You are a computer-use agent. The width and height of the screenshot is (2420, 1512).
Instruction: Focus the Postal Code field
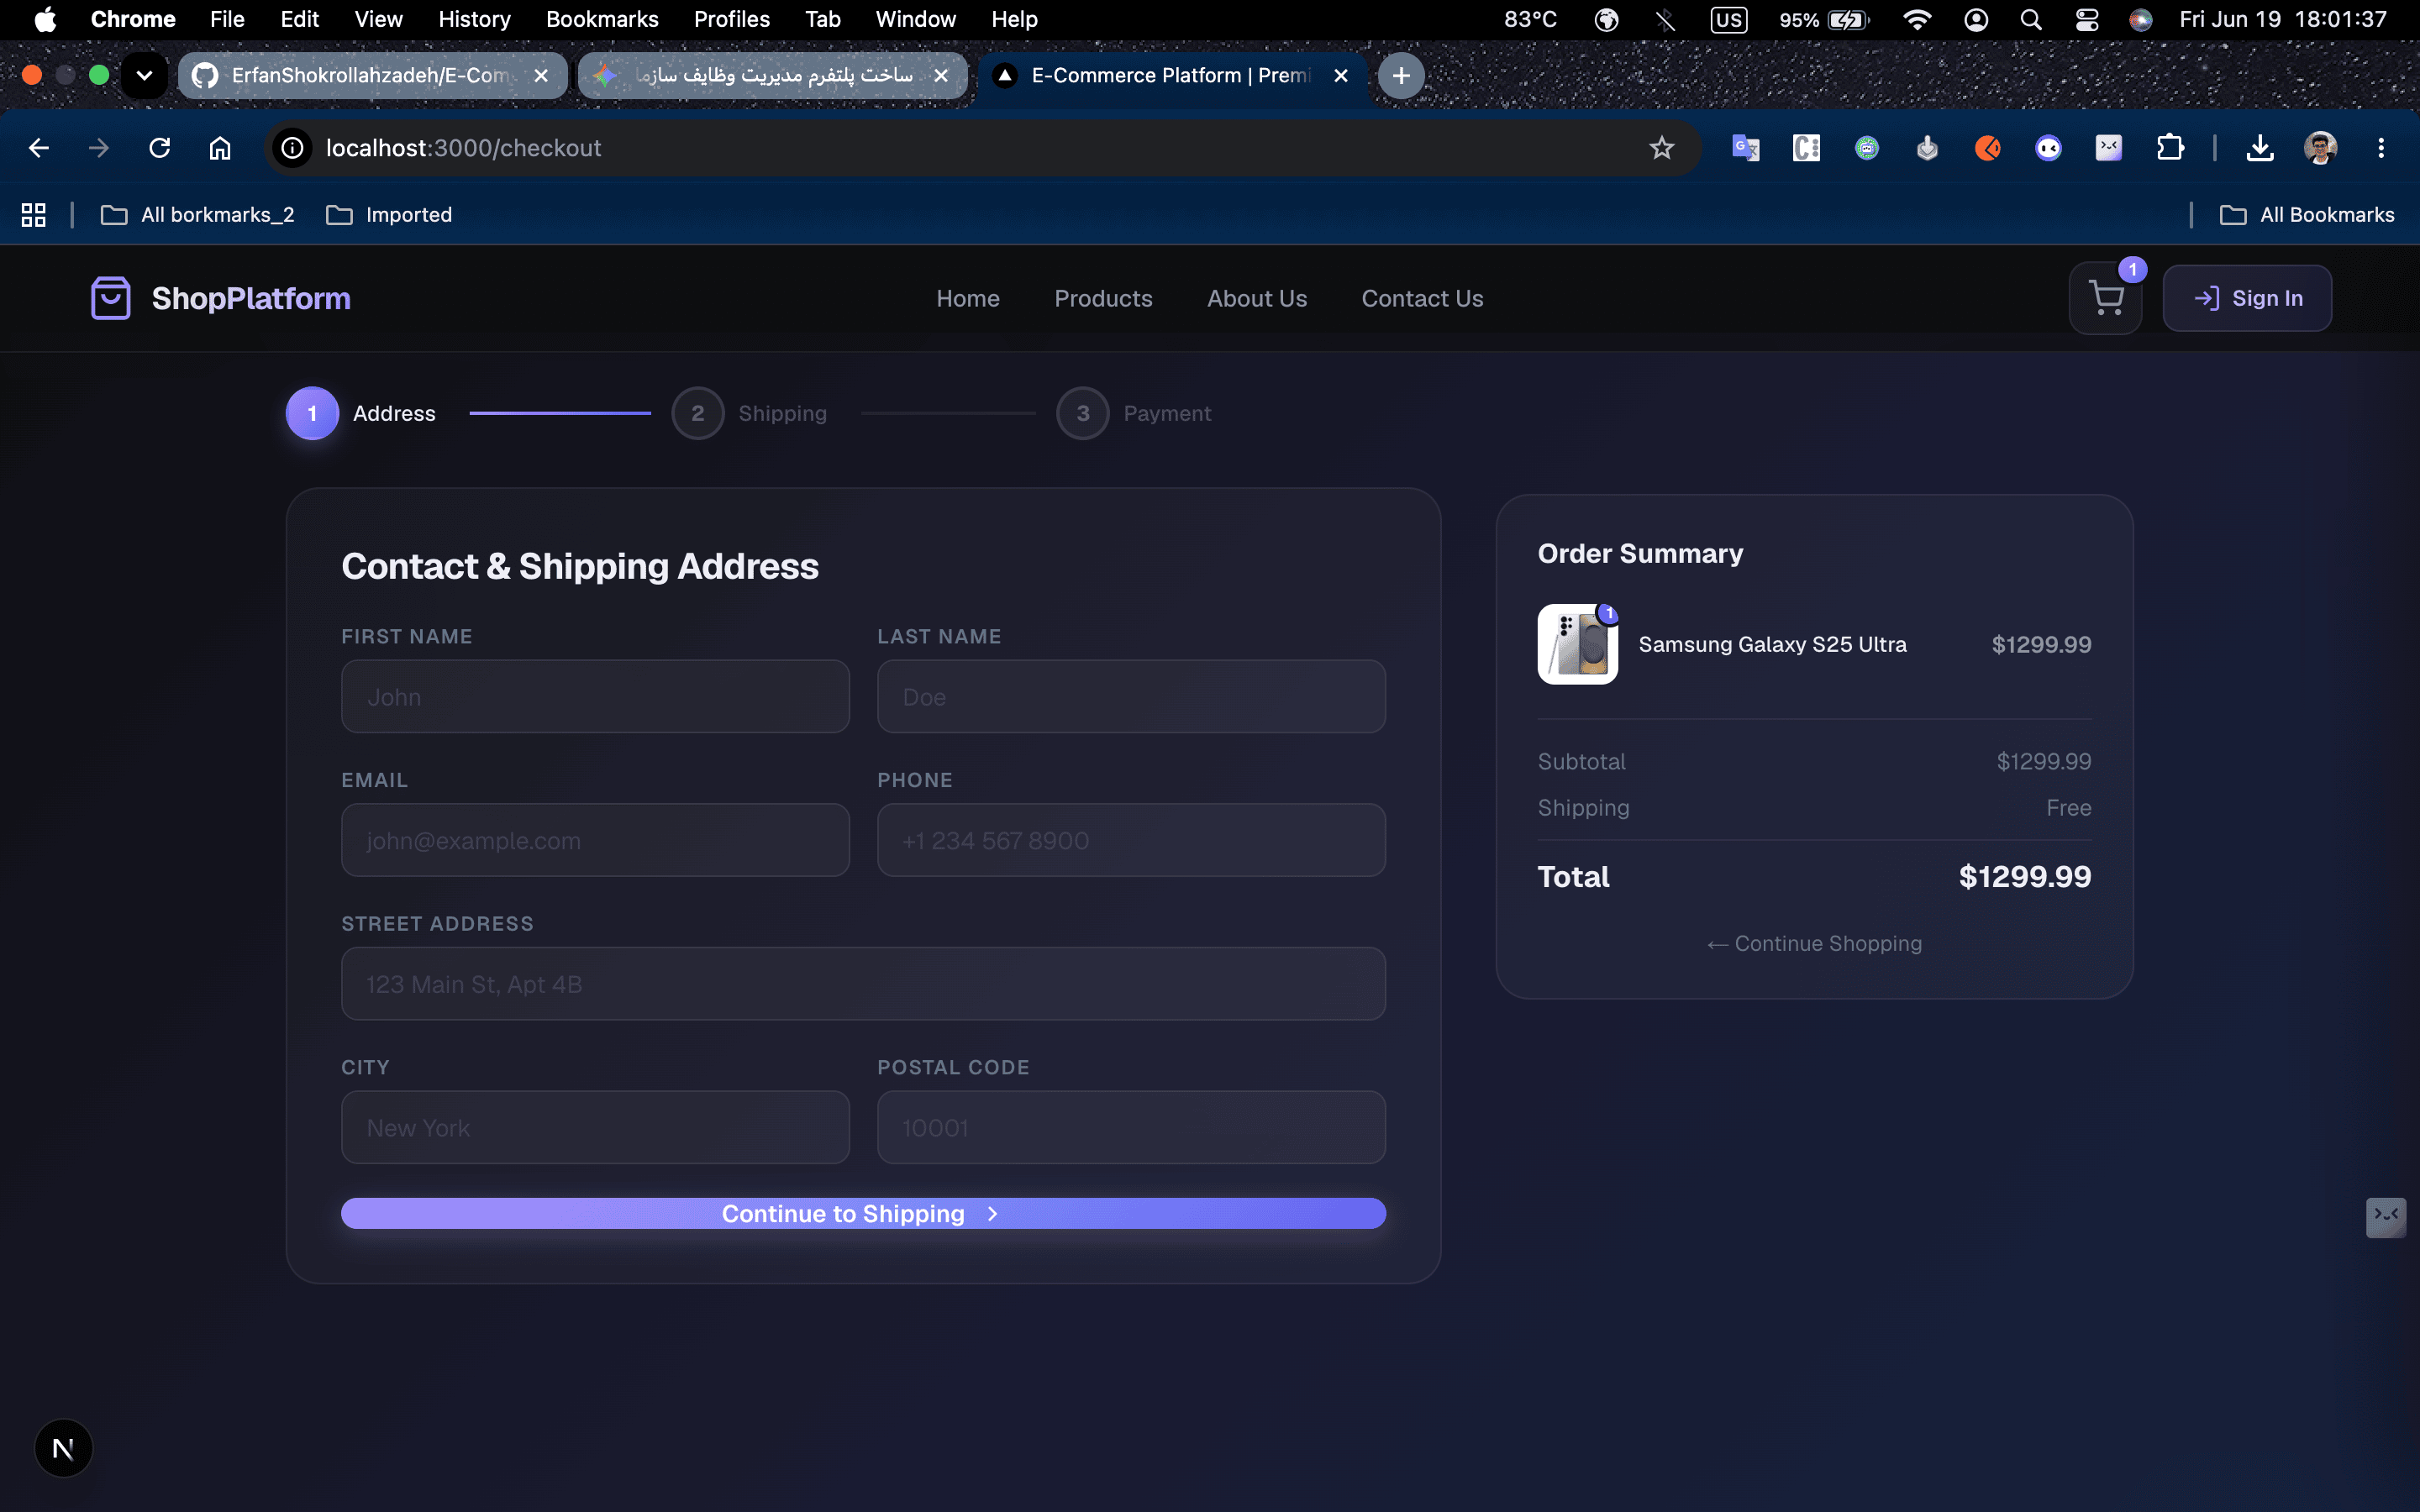(x=1131, y=1127)
